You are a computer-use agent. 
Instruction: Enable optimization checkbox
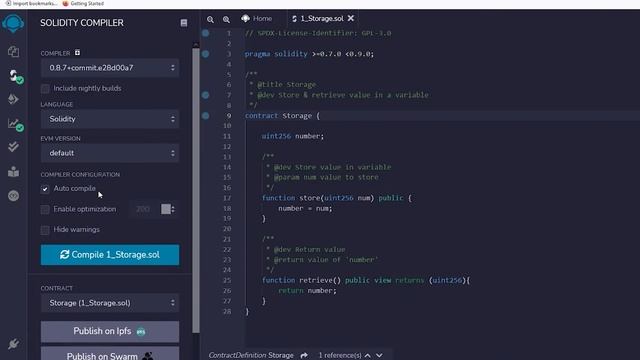(45, 209)
